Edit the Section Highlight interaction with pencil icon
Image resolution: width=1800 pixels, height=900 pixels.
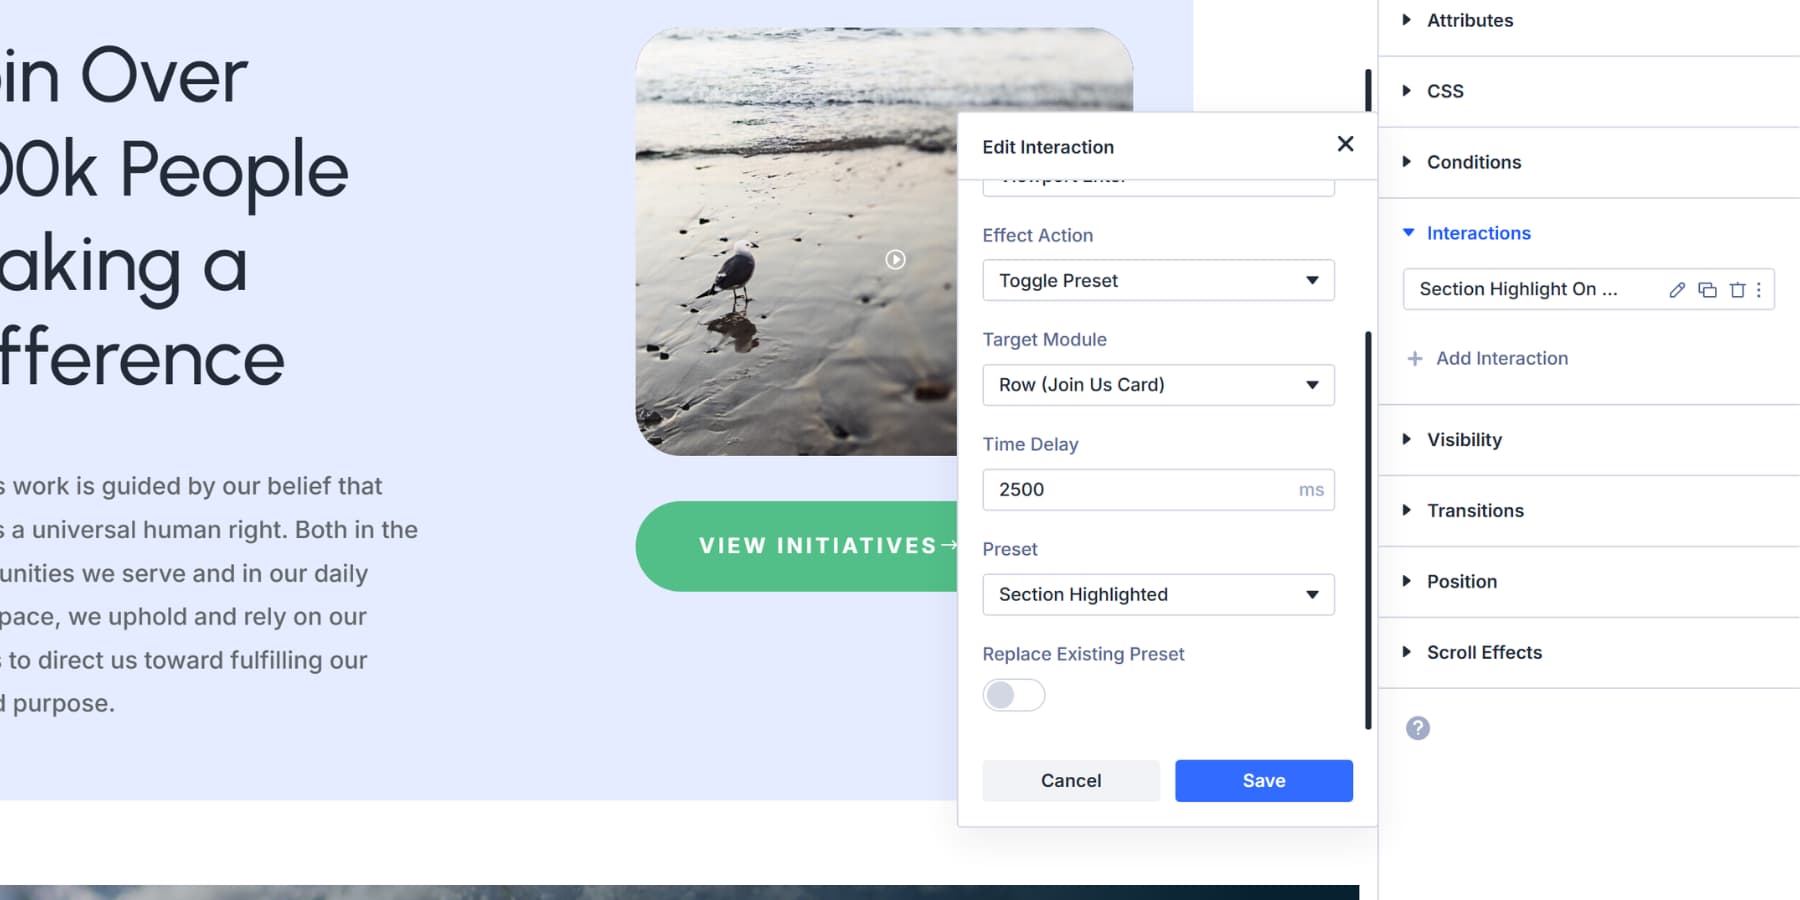pos(1676,290)
